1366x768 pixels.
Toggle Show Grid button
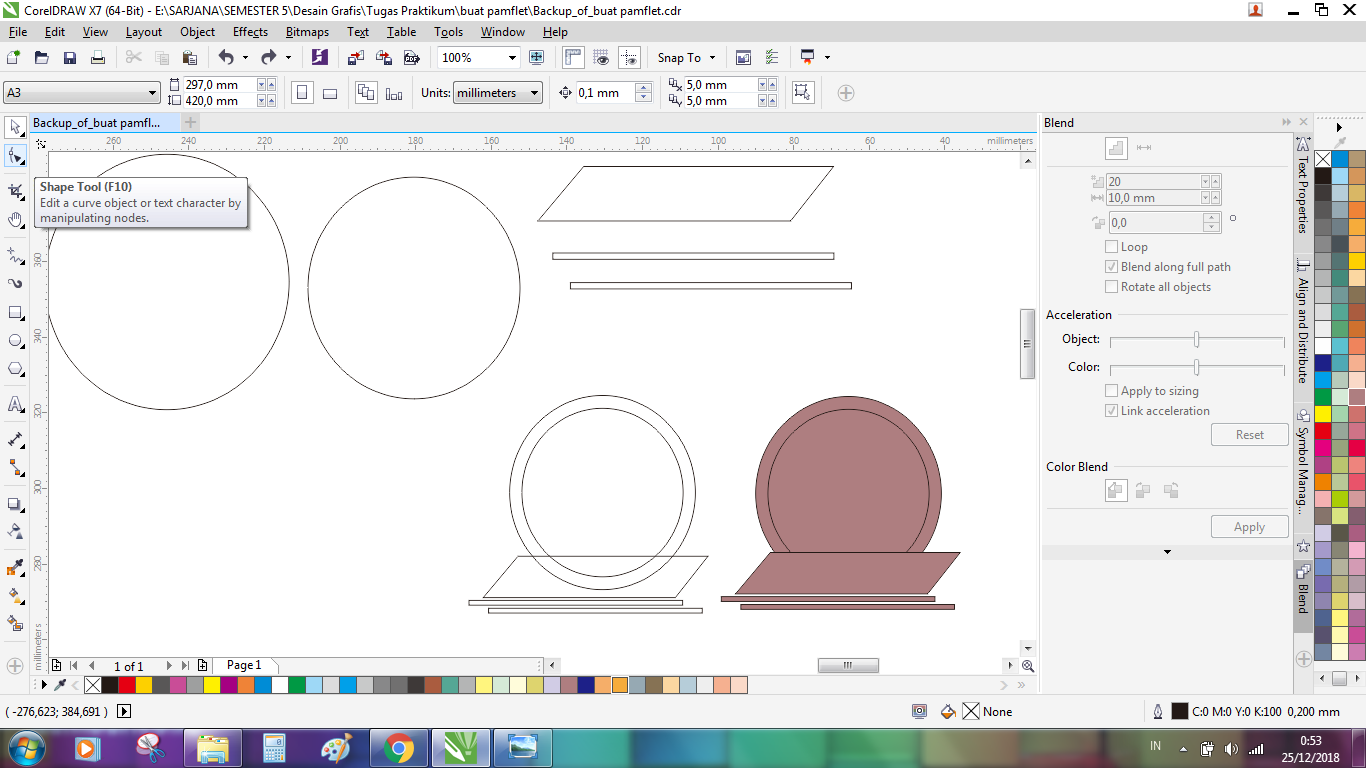coord(601,57)
